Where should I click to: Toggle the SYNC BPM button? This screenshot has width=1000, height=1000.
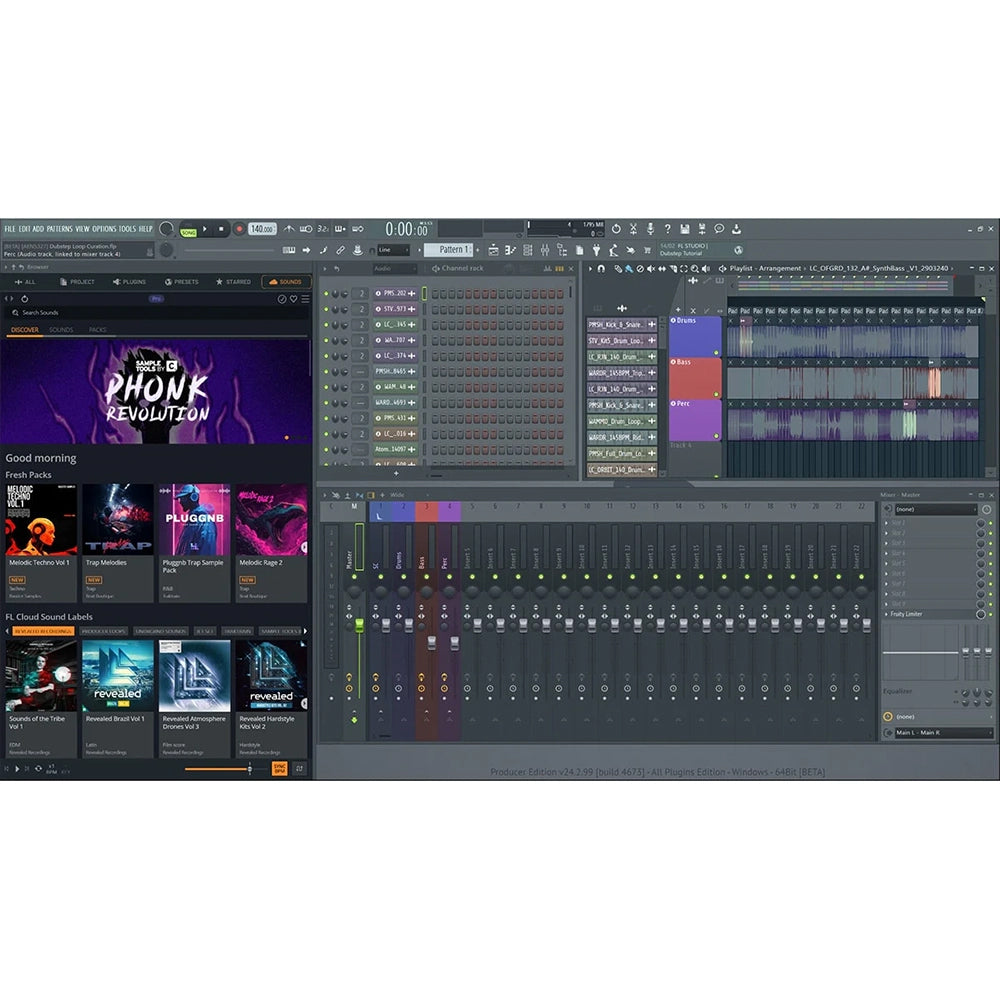coord(279,768)
